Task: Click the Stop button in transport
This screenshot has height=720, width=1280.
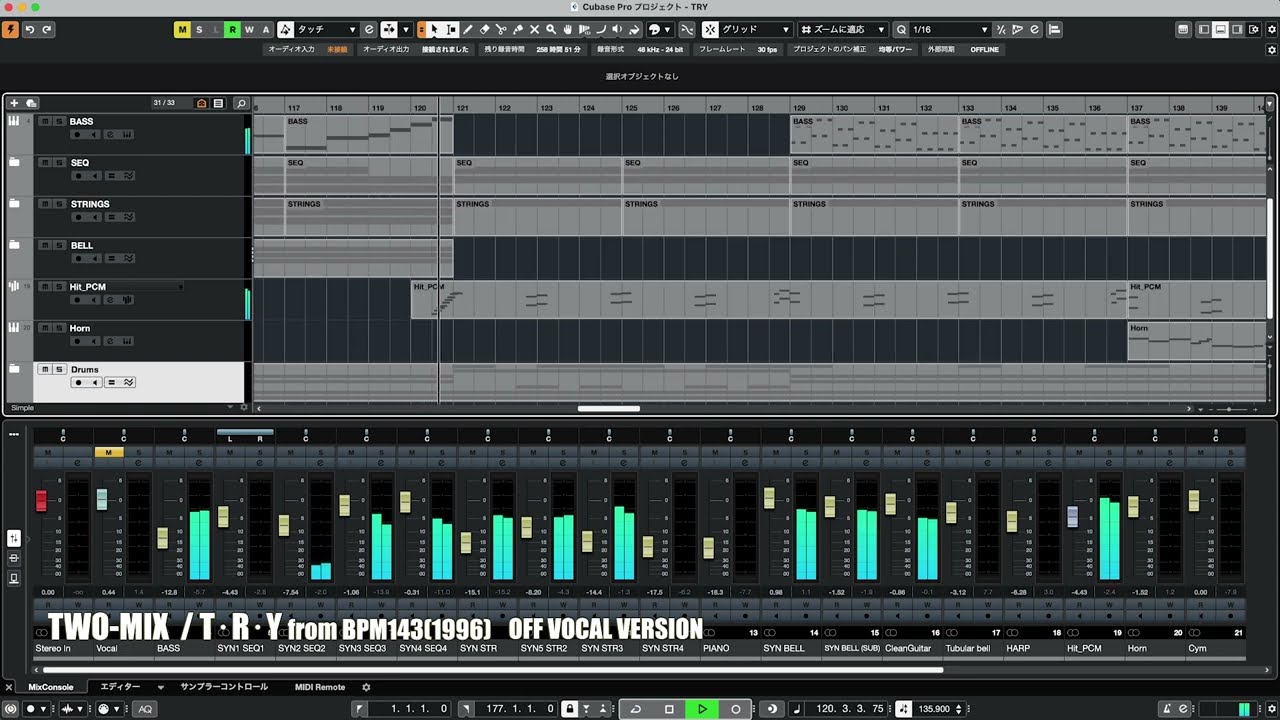Action: pyautogui.click(x=669, y=709)
